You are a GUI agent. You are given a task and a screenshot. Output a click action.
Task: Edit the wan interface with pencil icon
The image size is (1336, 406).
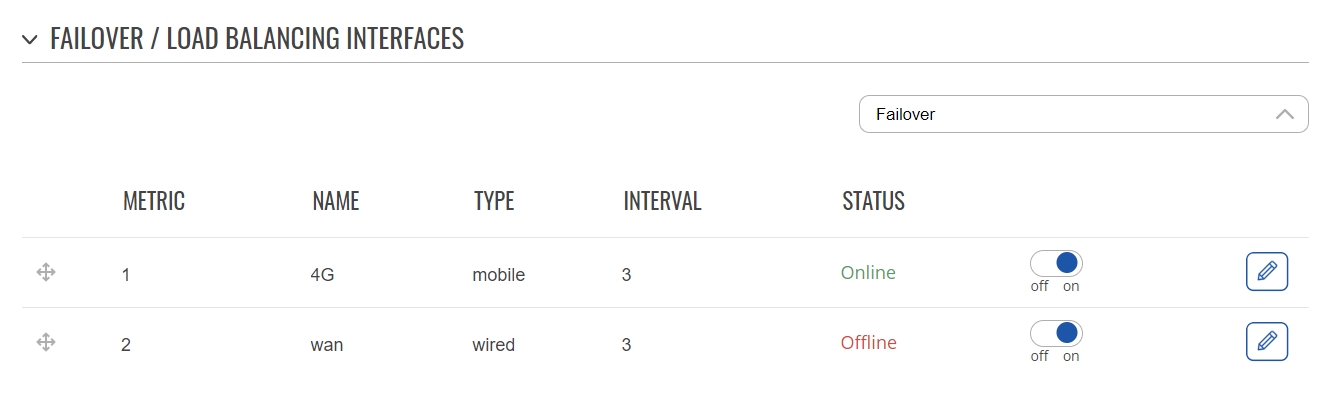(x=1267, y=342)
